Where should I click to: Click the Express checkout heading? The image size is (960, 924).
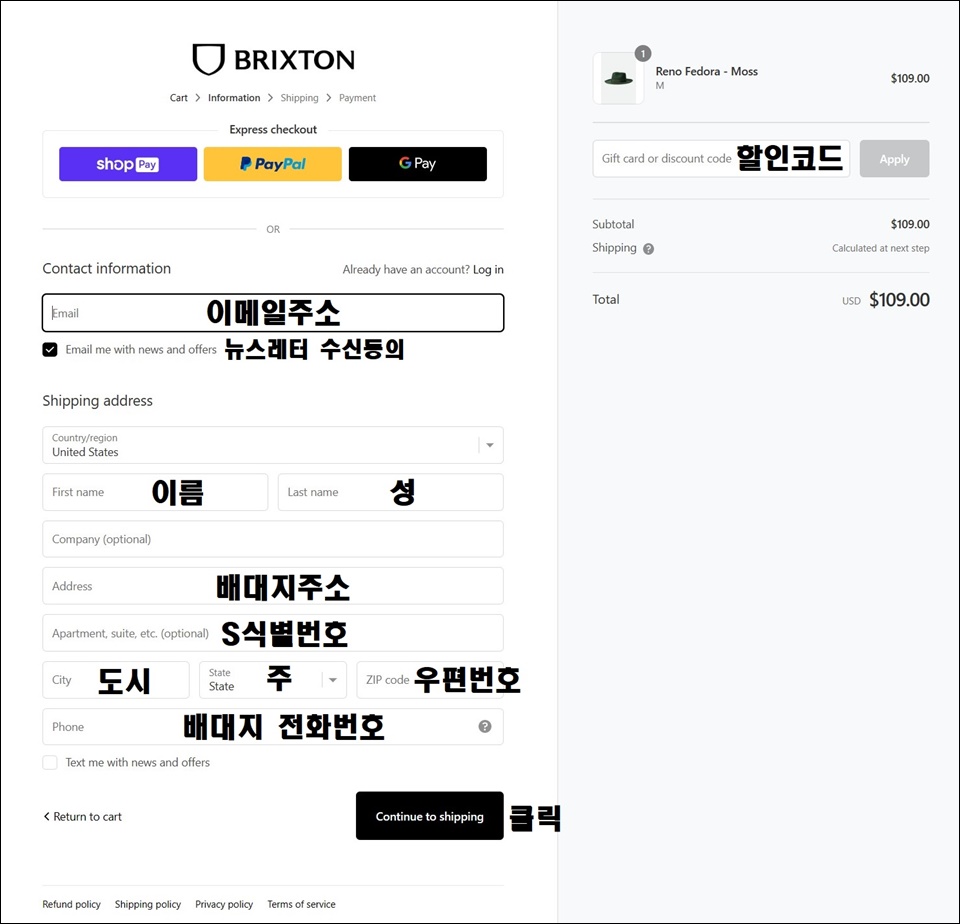[x=273, y=130]
